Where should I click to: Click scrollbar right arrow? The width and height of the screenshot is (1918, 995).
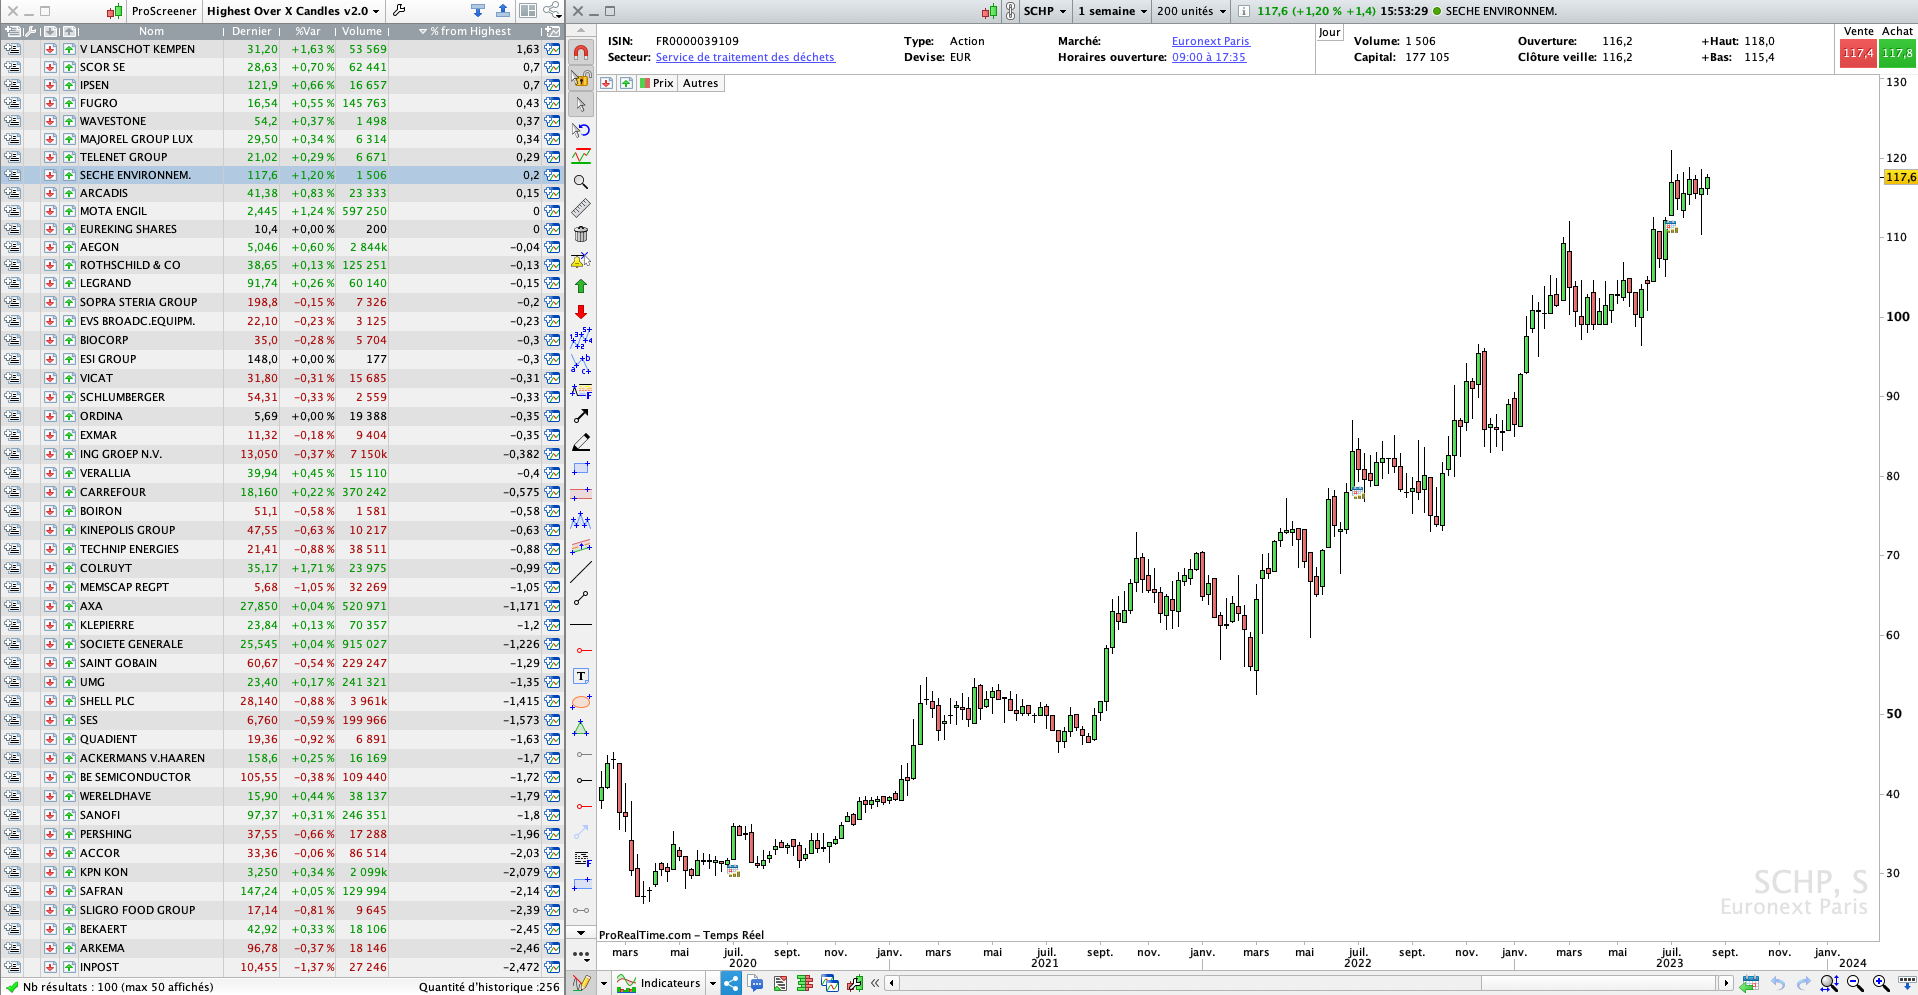click(1725, 983)
